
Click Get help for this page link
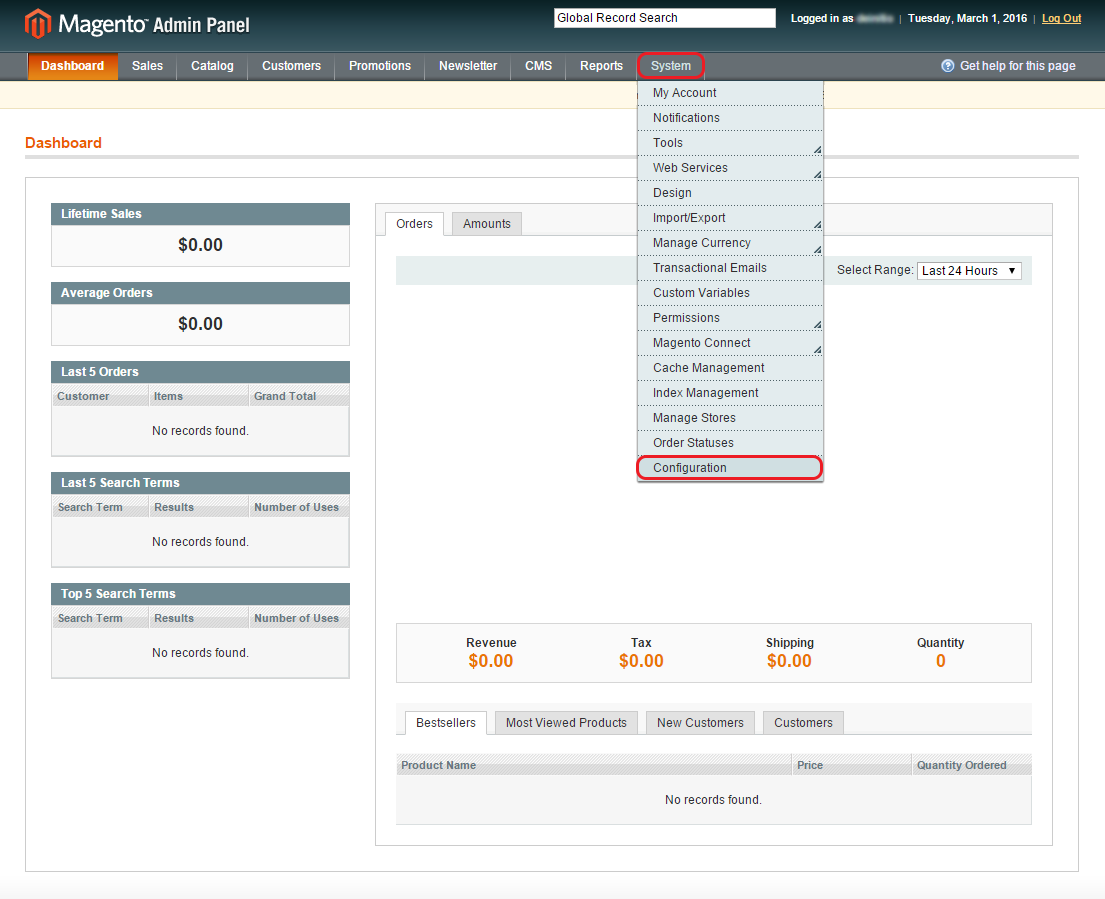pyautogui.click(x=1018, y=66)
